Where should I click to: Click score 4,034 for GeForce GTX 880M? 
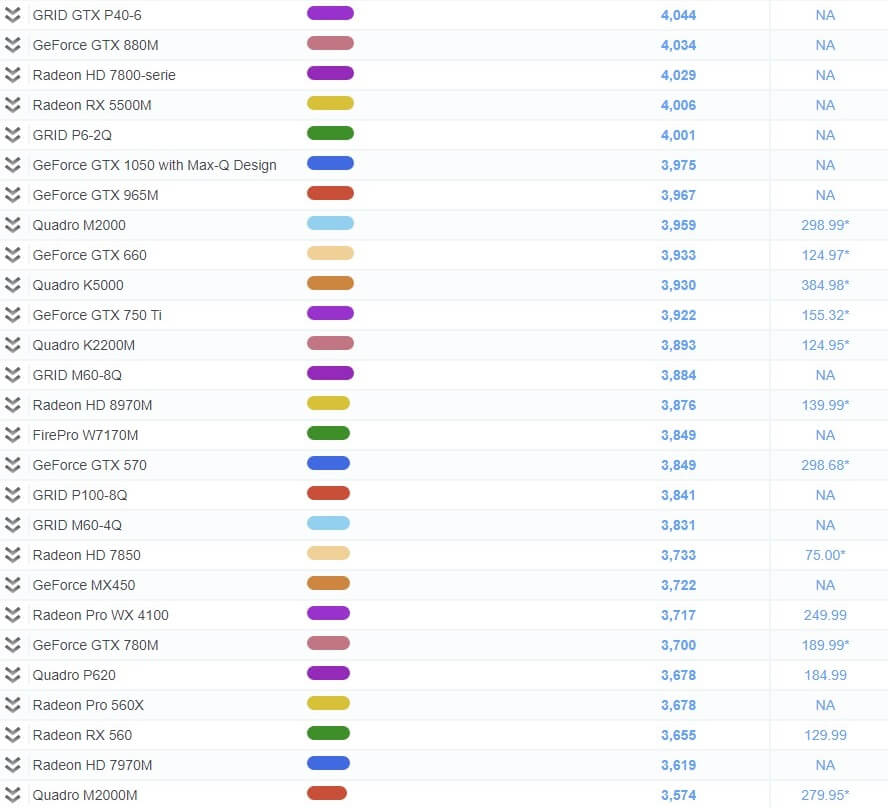coord(678,45)
